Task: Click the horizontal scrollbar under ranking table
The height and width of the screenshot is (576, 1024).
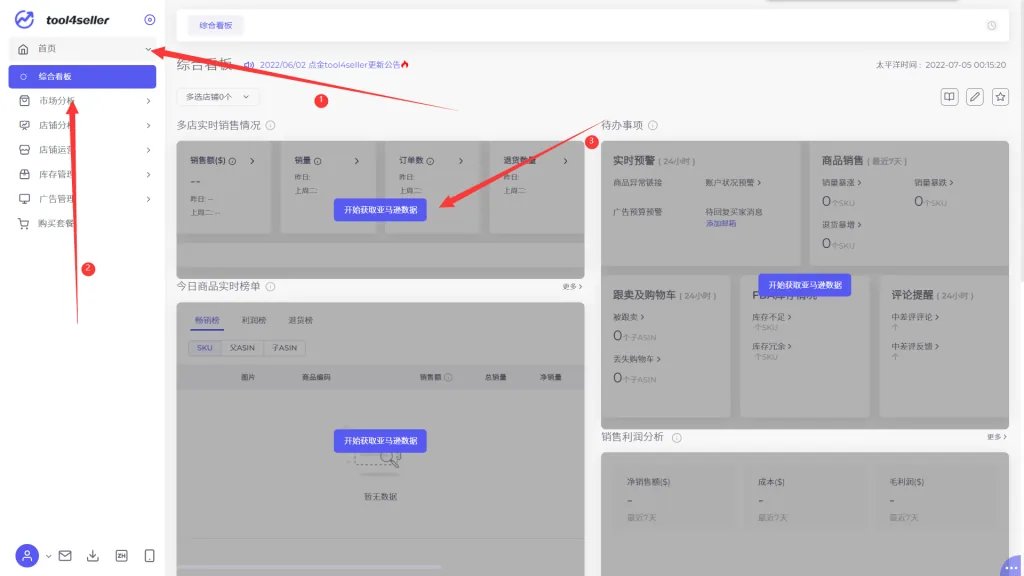Action: (308, 567)
